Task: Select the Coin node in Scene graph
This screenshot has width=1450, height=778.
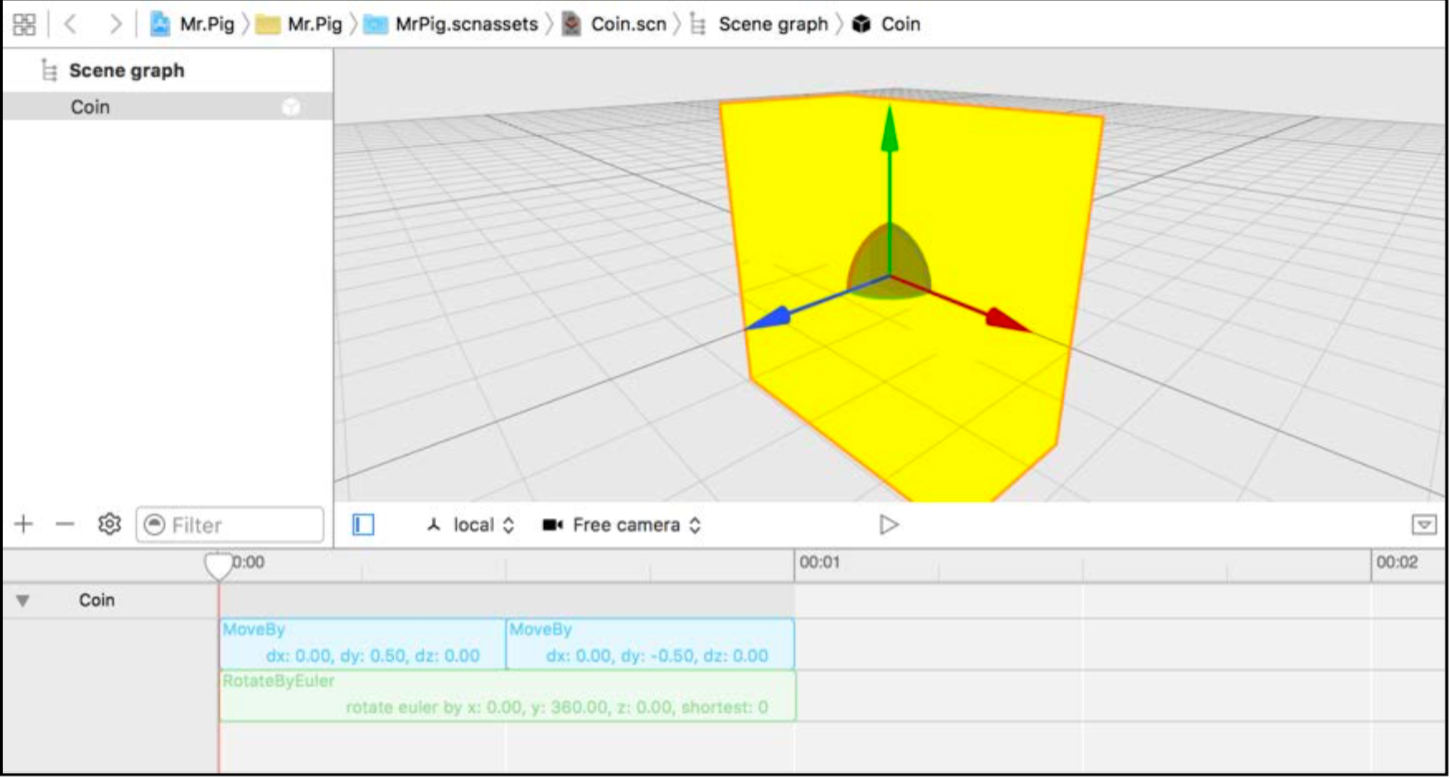Action: (x=167, y=107)
